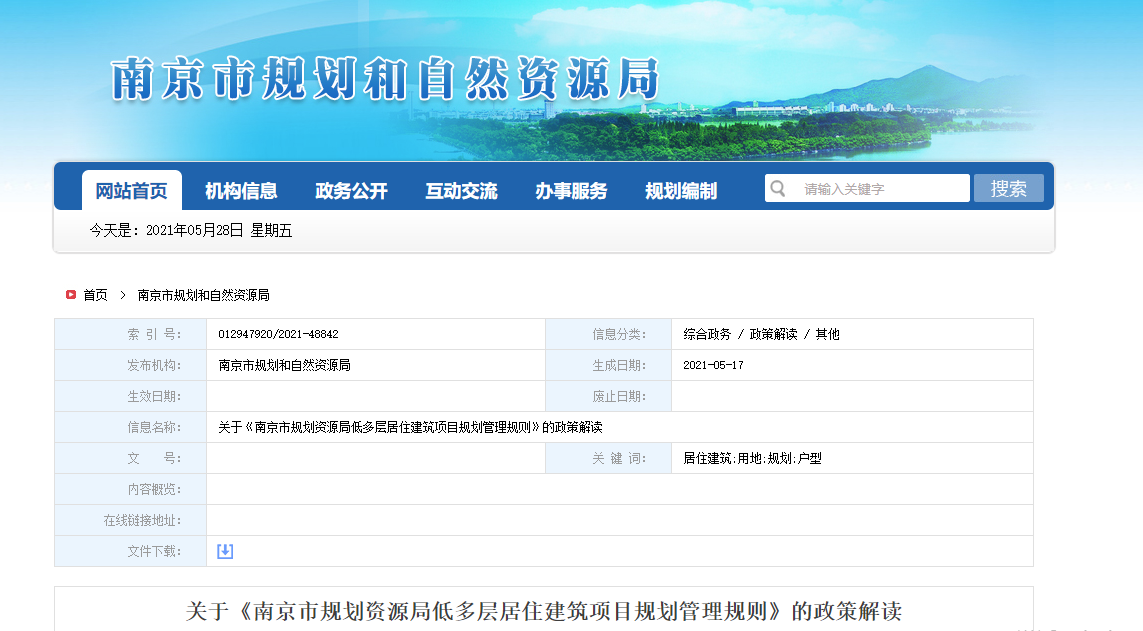Image resolution: width=1143 pixels, height=631 pixels.
Task: Select index number 012947920/2021-48842
Action: (278, 334)
